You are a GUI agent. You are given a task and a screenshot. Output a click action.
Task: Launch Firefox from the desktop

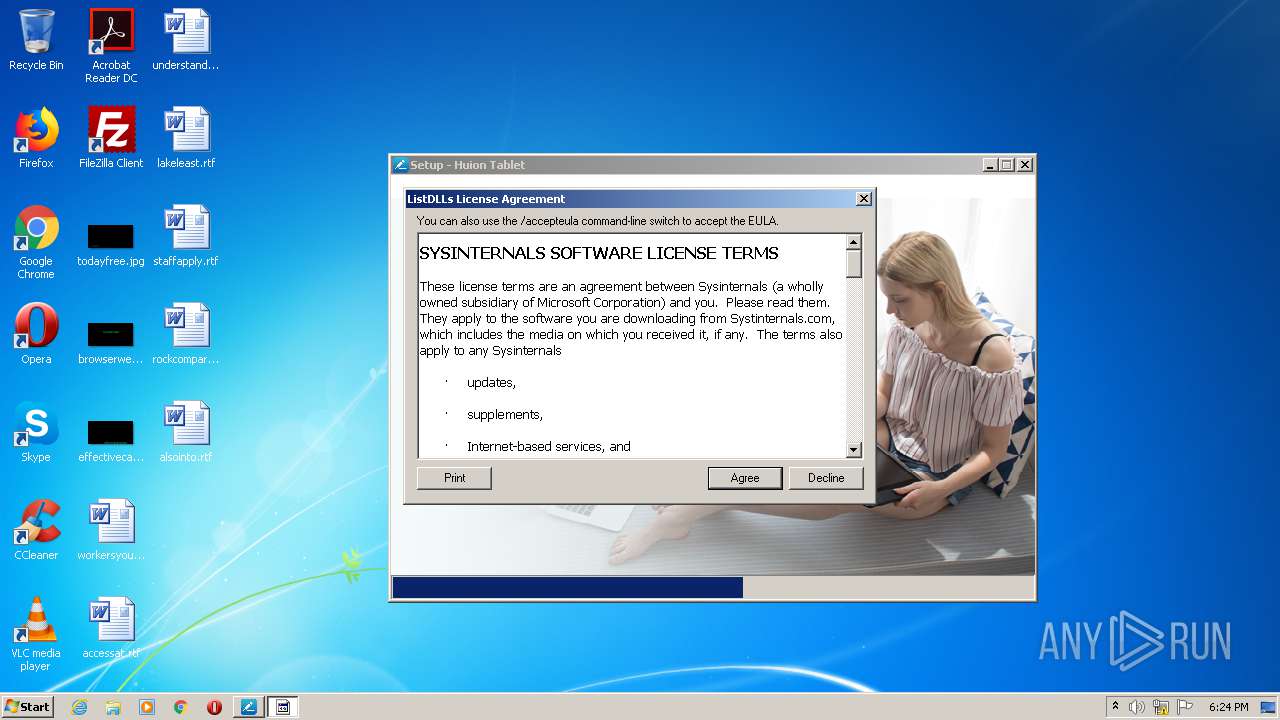[36, 138]
